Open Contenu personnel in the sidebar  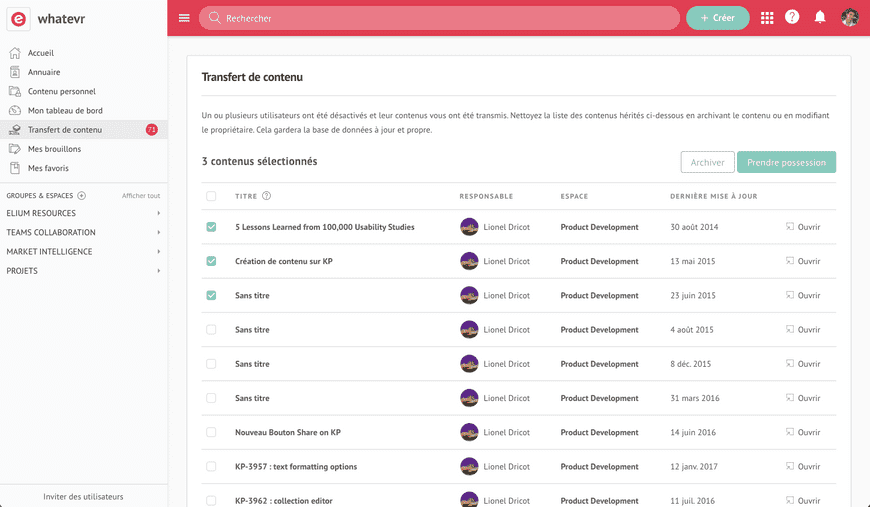[x=84, y=91]
